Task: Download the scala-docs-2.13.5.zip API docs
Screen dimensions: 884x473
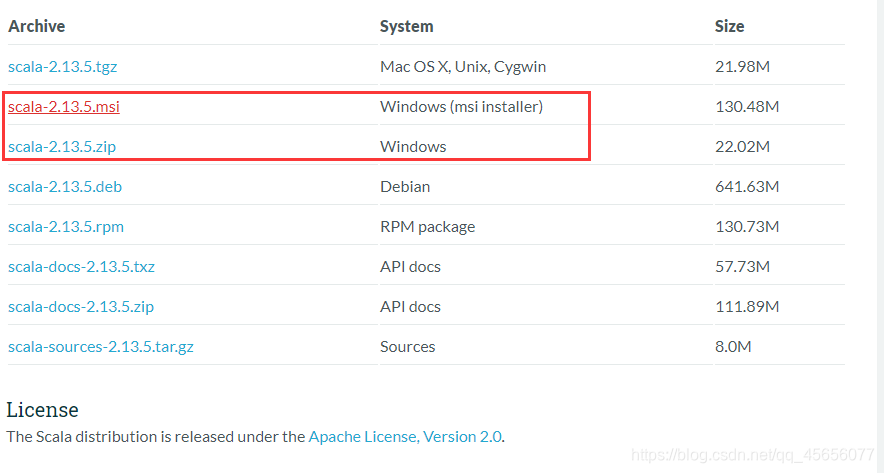Action: coord(81,307)
